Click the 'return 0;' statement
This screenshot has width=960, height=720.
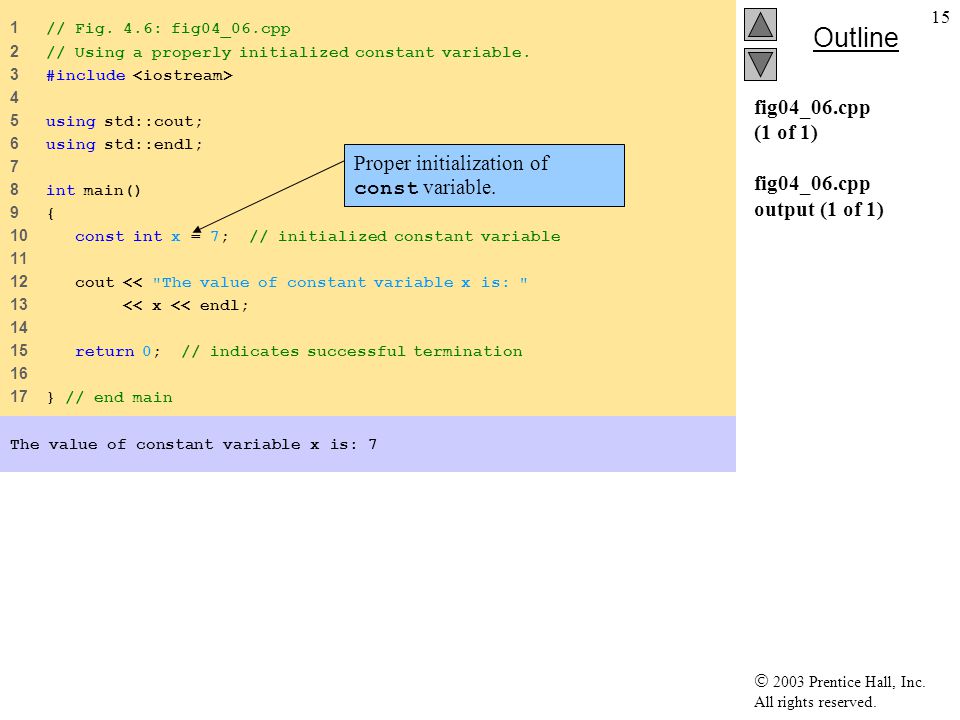[118, 351]
